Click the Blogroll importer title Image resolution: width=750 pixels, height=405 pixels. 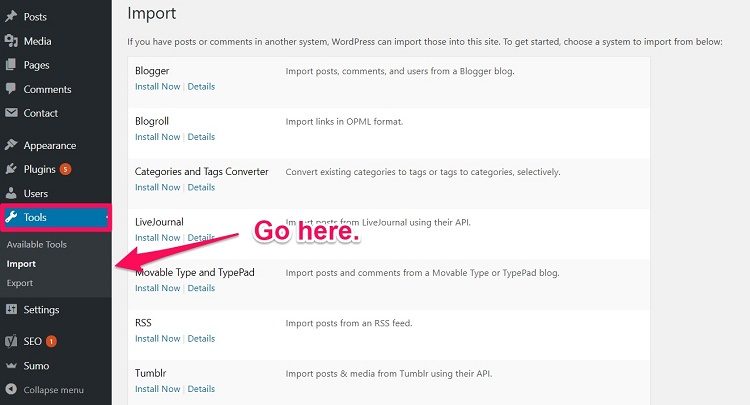click(x=152, y=121)
